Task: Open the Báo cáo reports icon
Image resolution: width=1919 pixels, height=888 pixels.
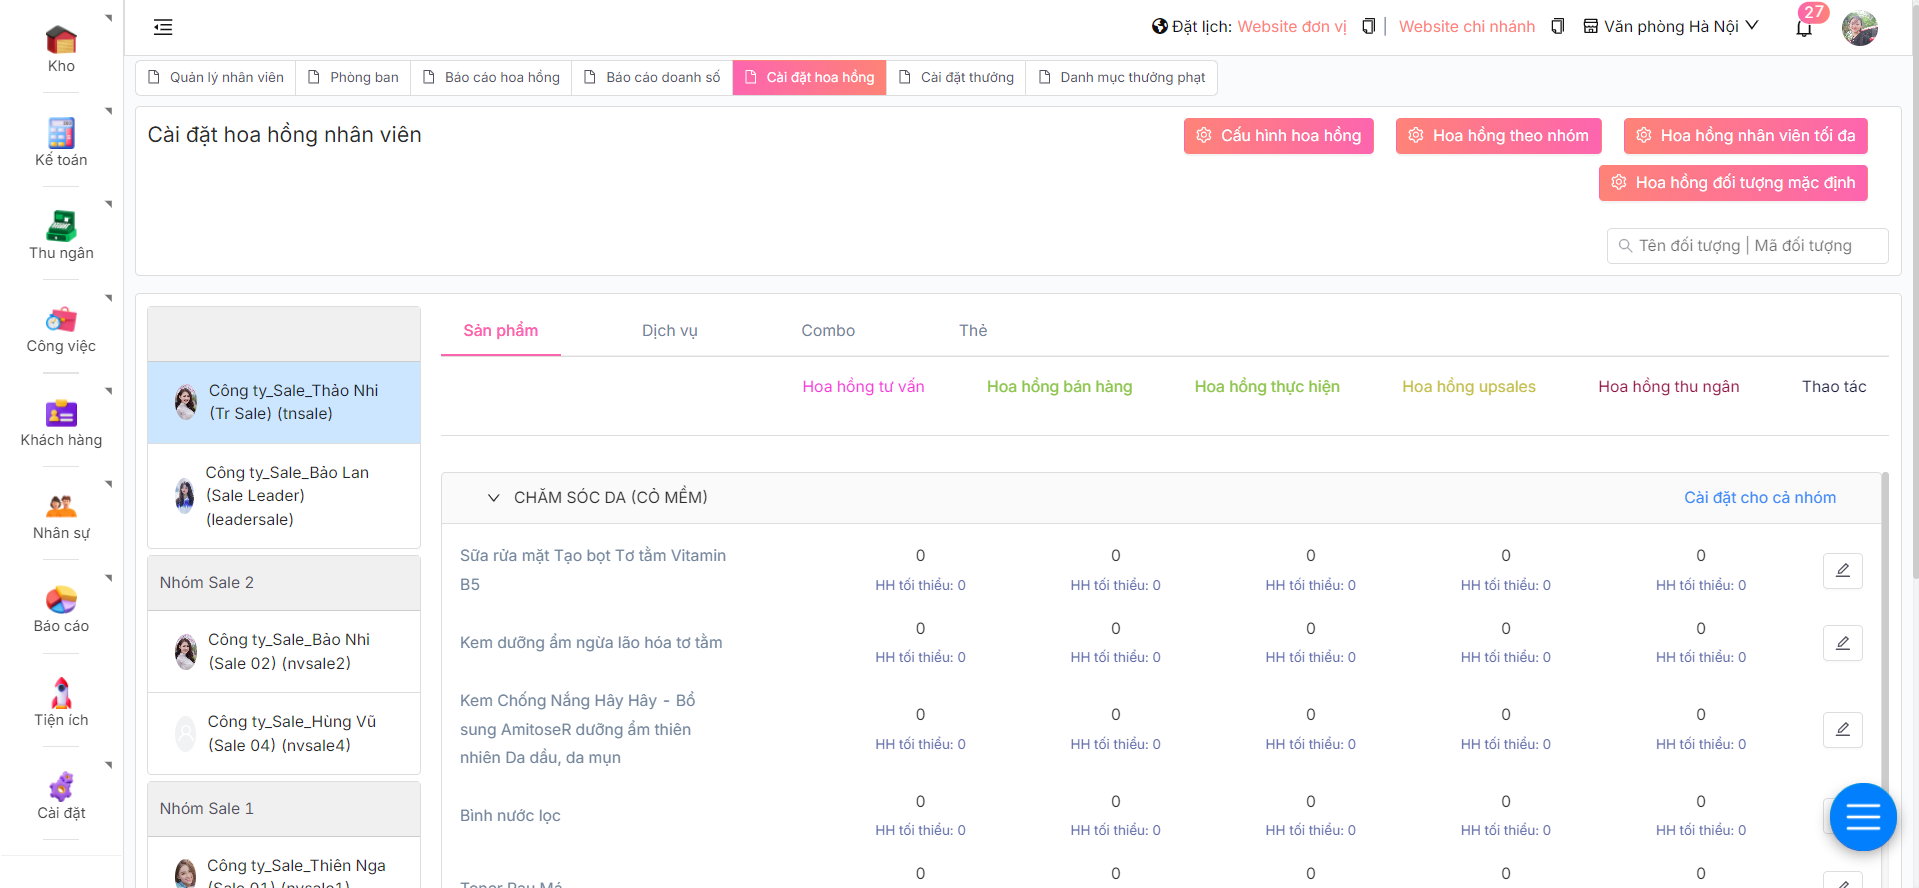Action: point(61,600)
